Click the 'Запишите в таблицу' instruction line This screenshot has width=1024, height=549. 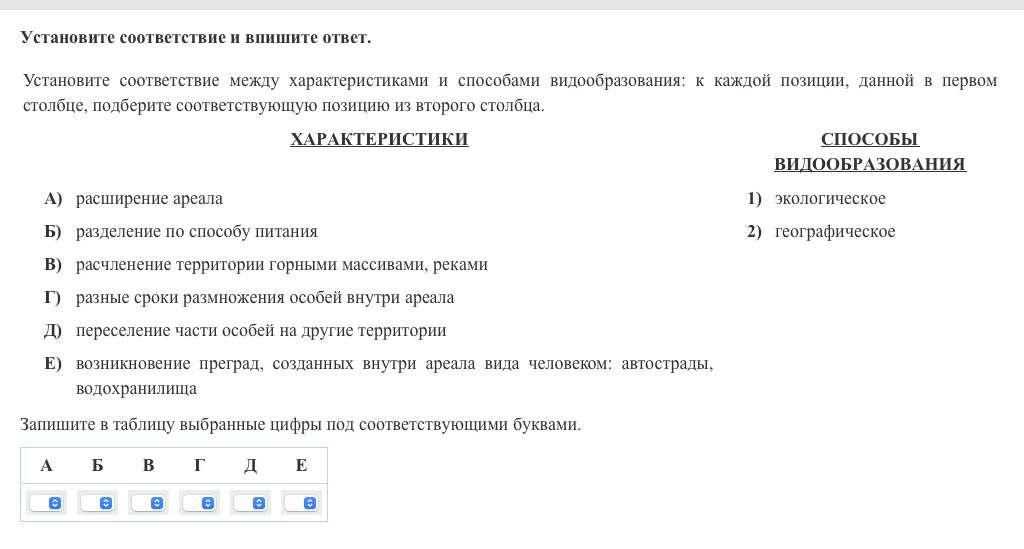pyautogui.click(x=300, y=425)
